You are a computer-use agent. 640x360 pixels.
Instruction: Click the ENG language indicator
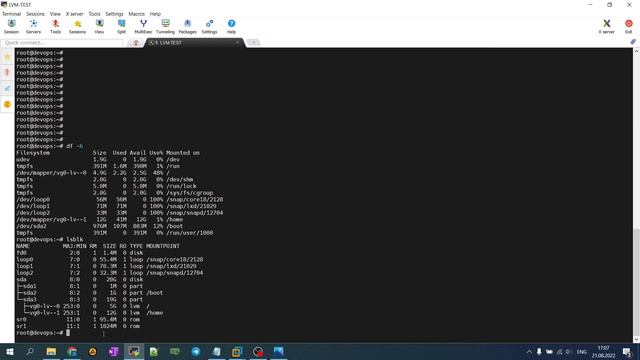click(582, 351)
